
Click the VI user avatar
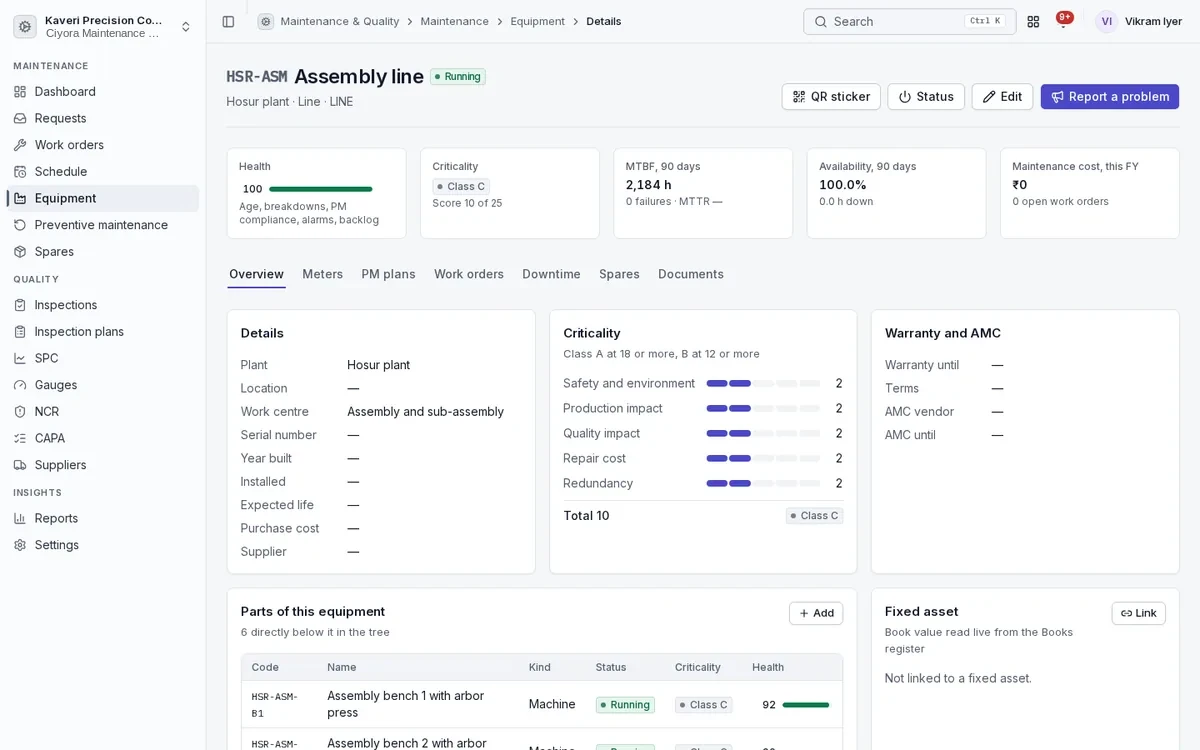coord(1106,21)
